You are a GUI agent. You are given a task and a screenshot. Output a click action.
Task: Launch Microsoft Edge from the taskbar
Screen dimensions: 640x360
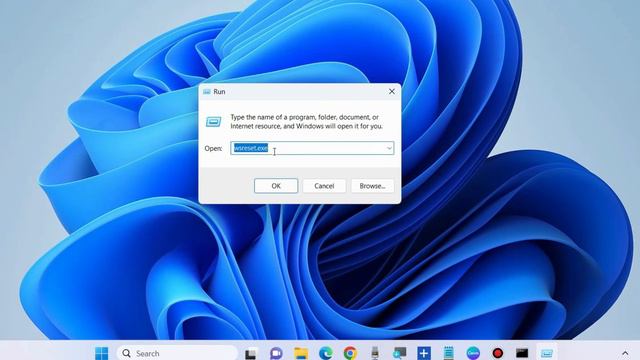pos(325,353)
